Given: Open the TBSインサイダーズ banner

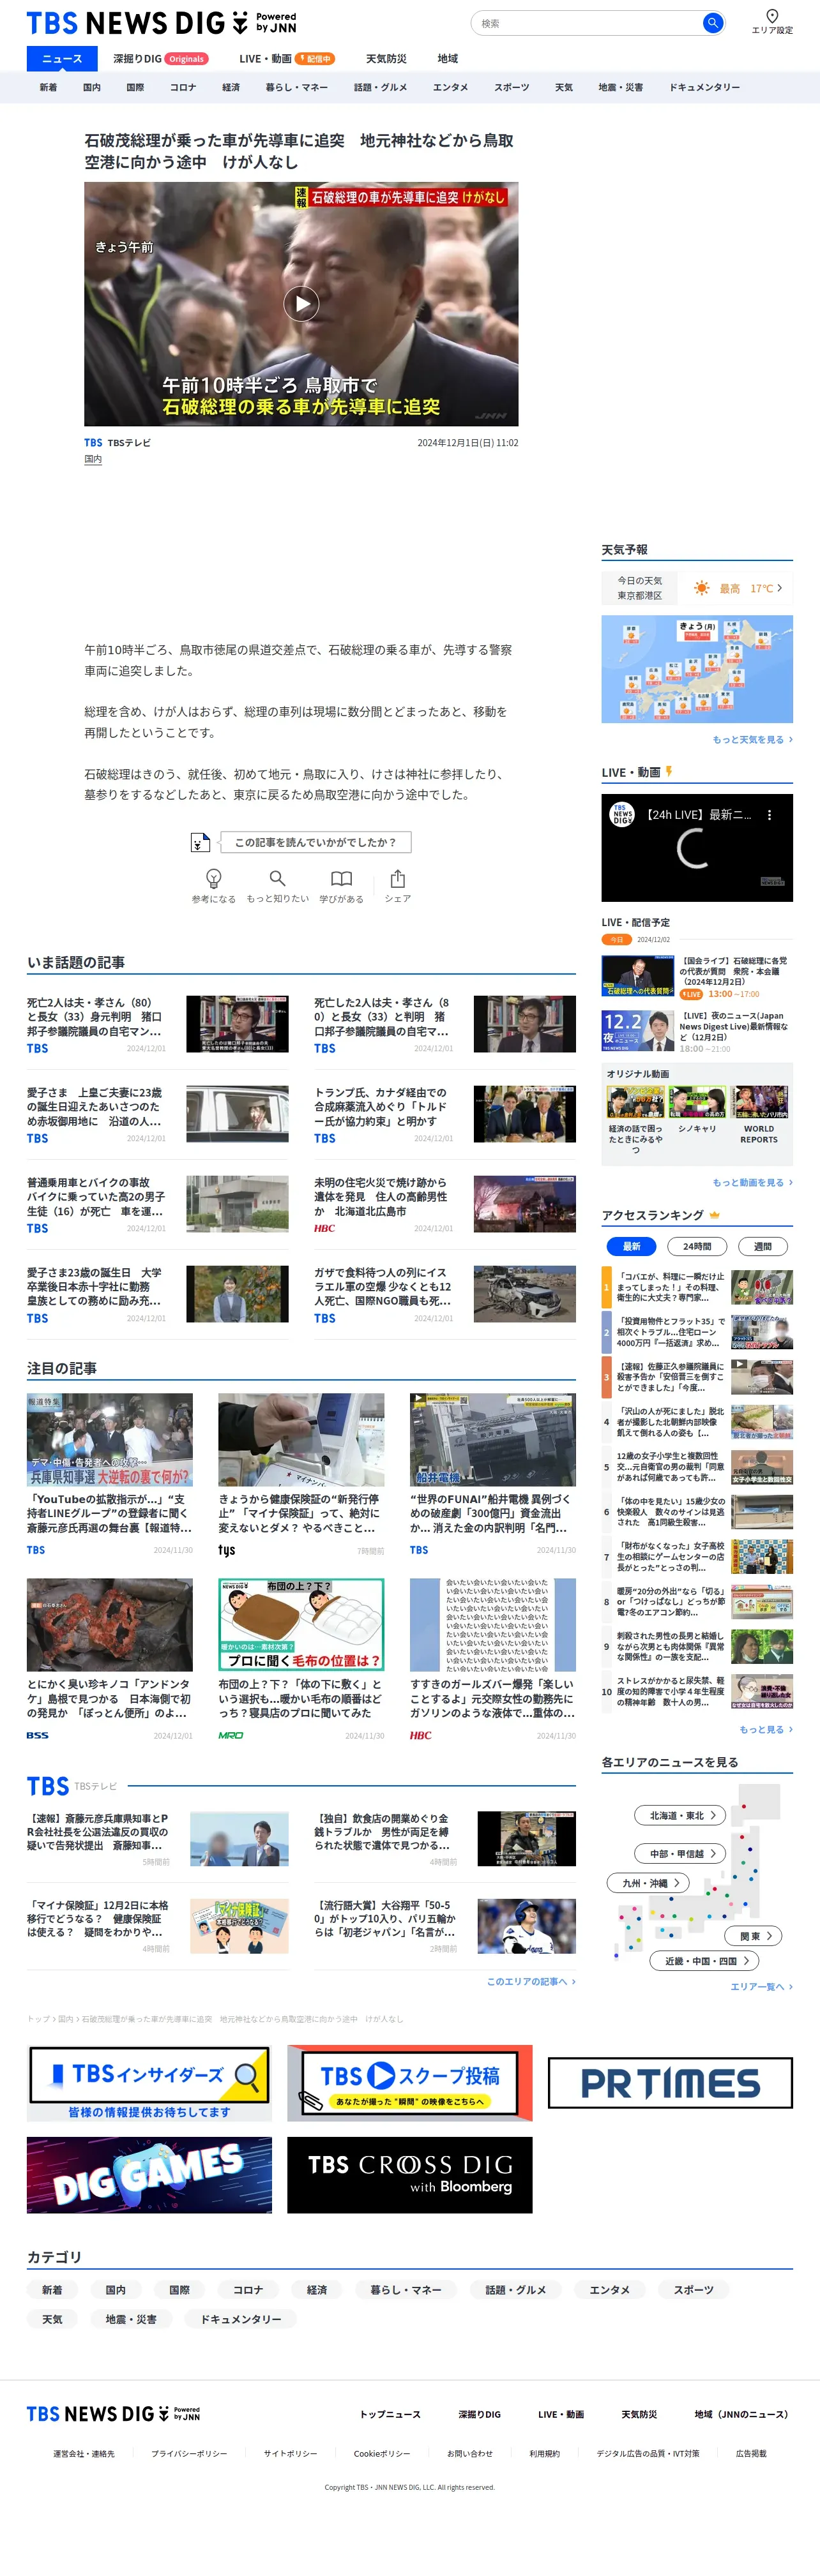Looking at the screenshot, I should coord(149,2083).
